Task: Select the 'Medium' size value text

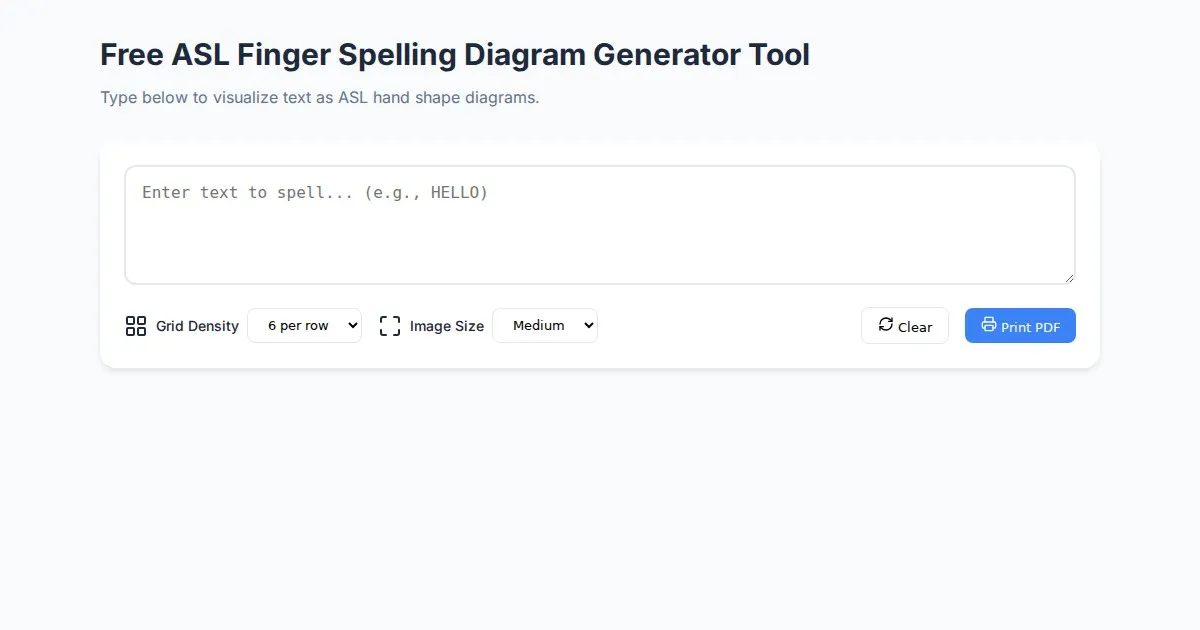Action: 538,326
